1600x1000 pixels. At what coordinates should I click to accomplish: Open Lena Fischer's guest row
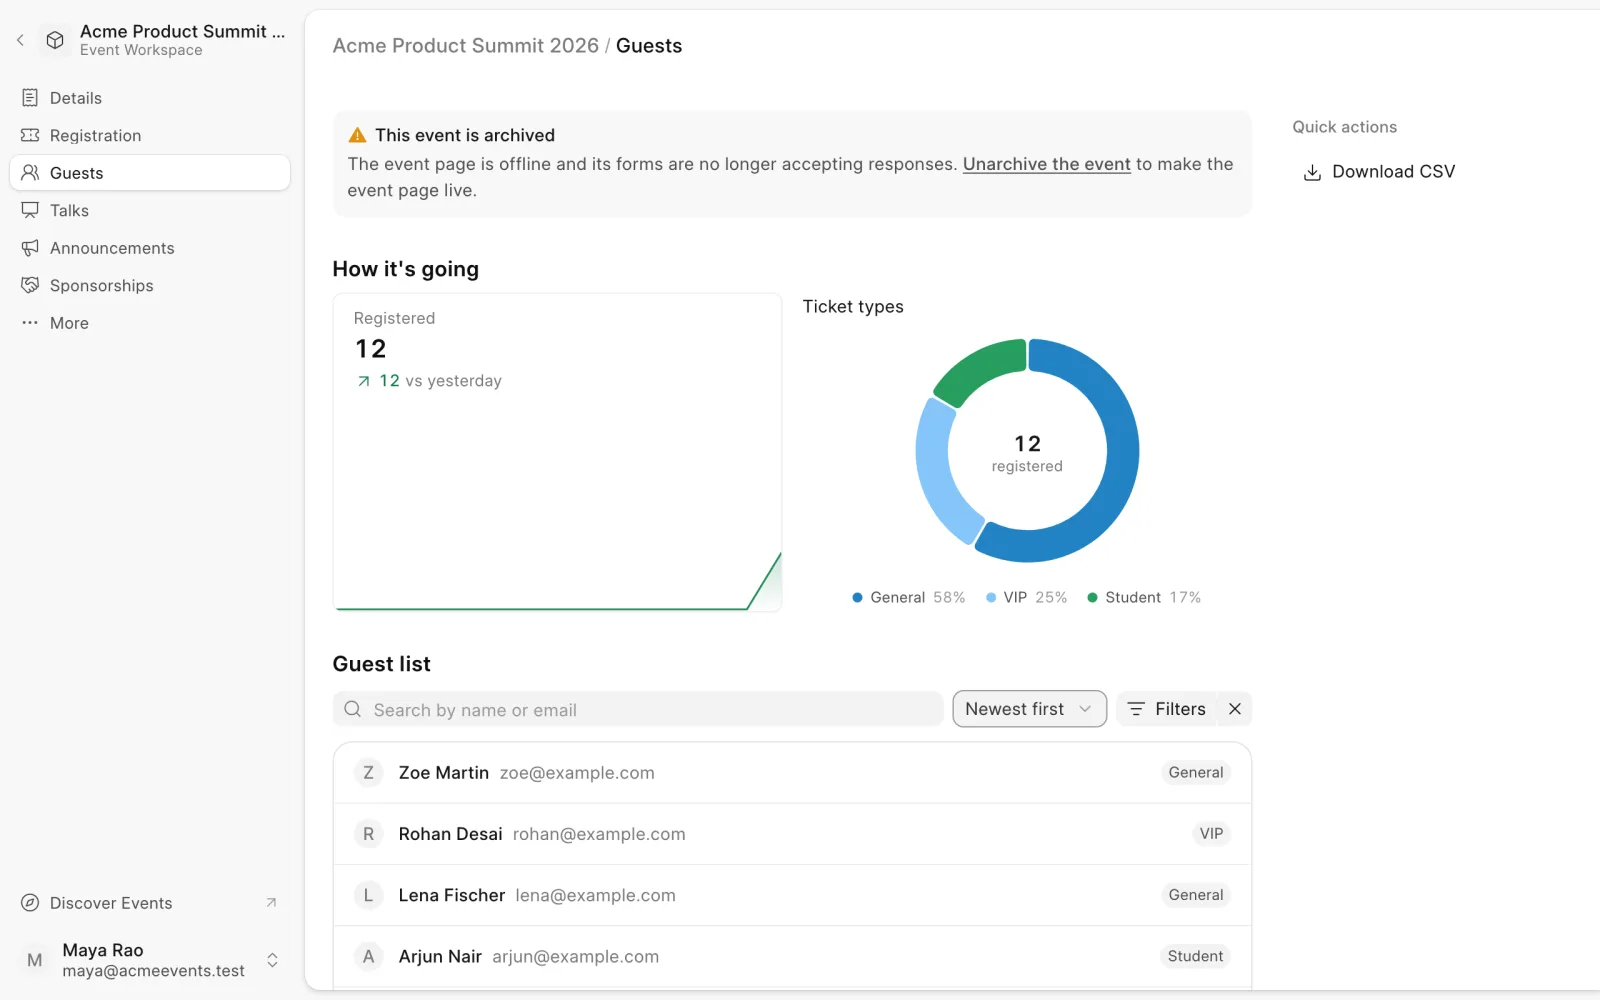coord(792,895)
